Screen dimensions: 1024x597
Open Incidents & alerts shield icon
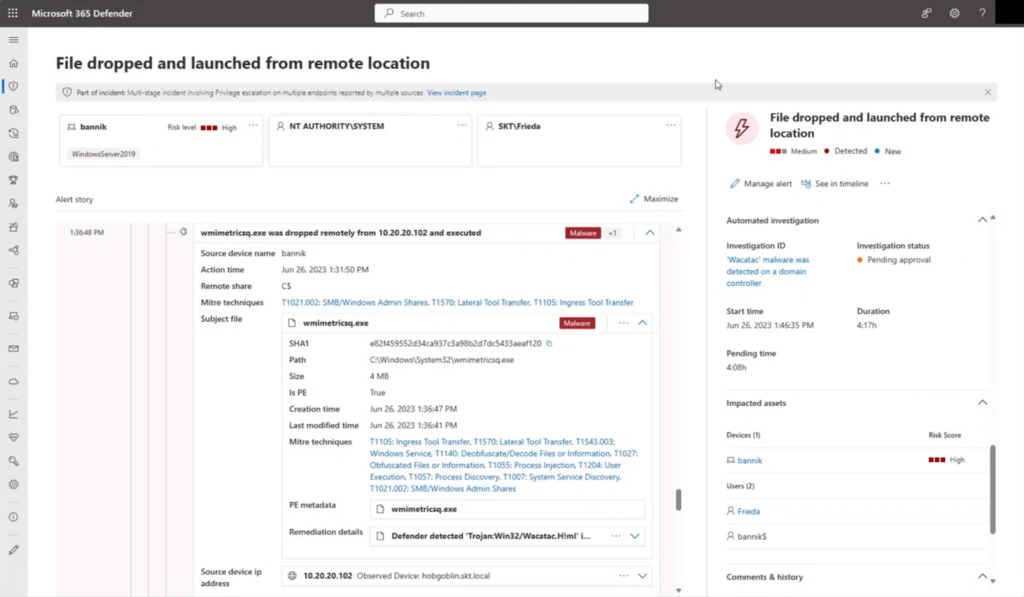tap(13, 85)
